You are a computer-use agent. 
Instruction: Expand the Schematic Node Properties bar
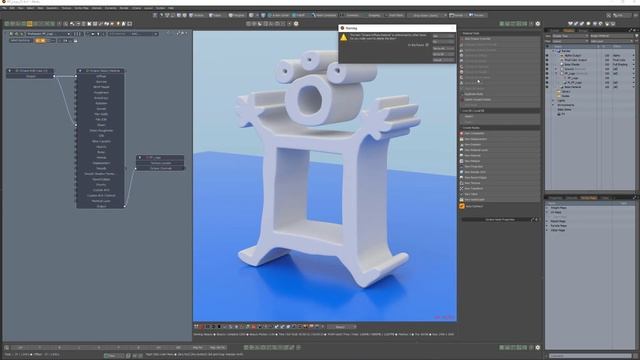[x=500, y=220]
